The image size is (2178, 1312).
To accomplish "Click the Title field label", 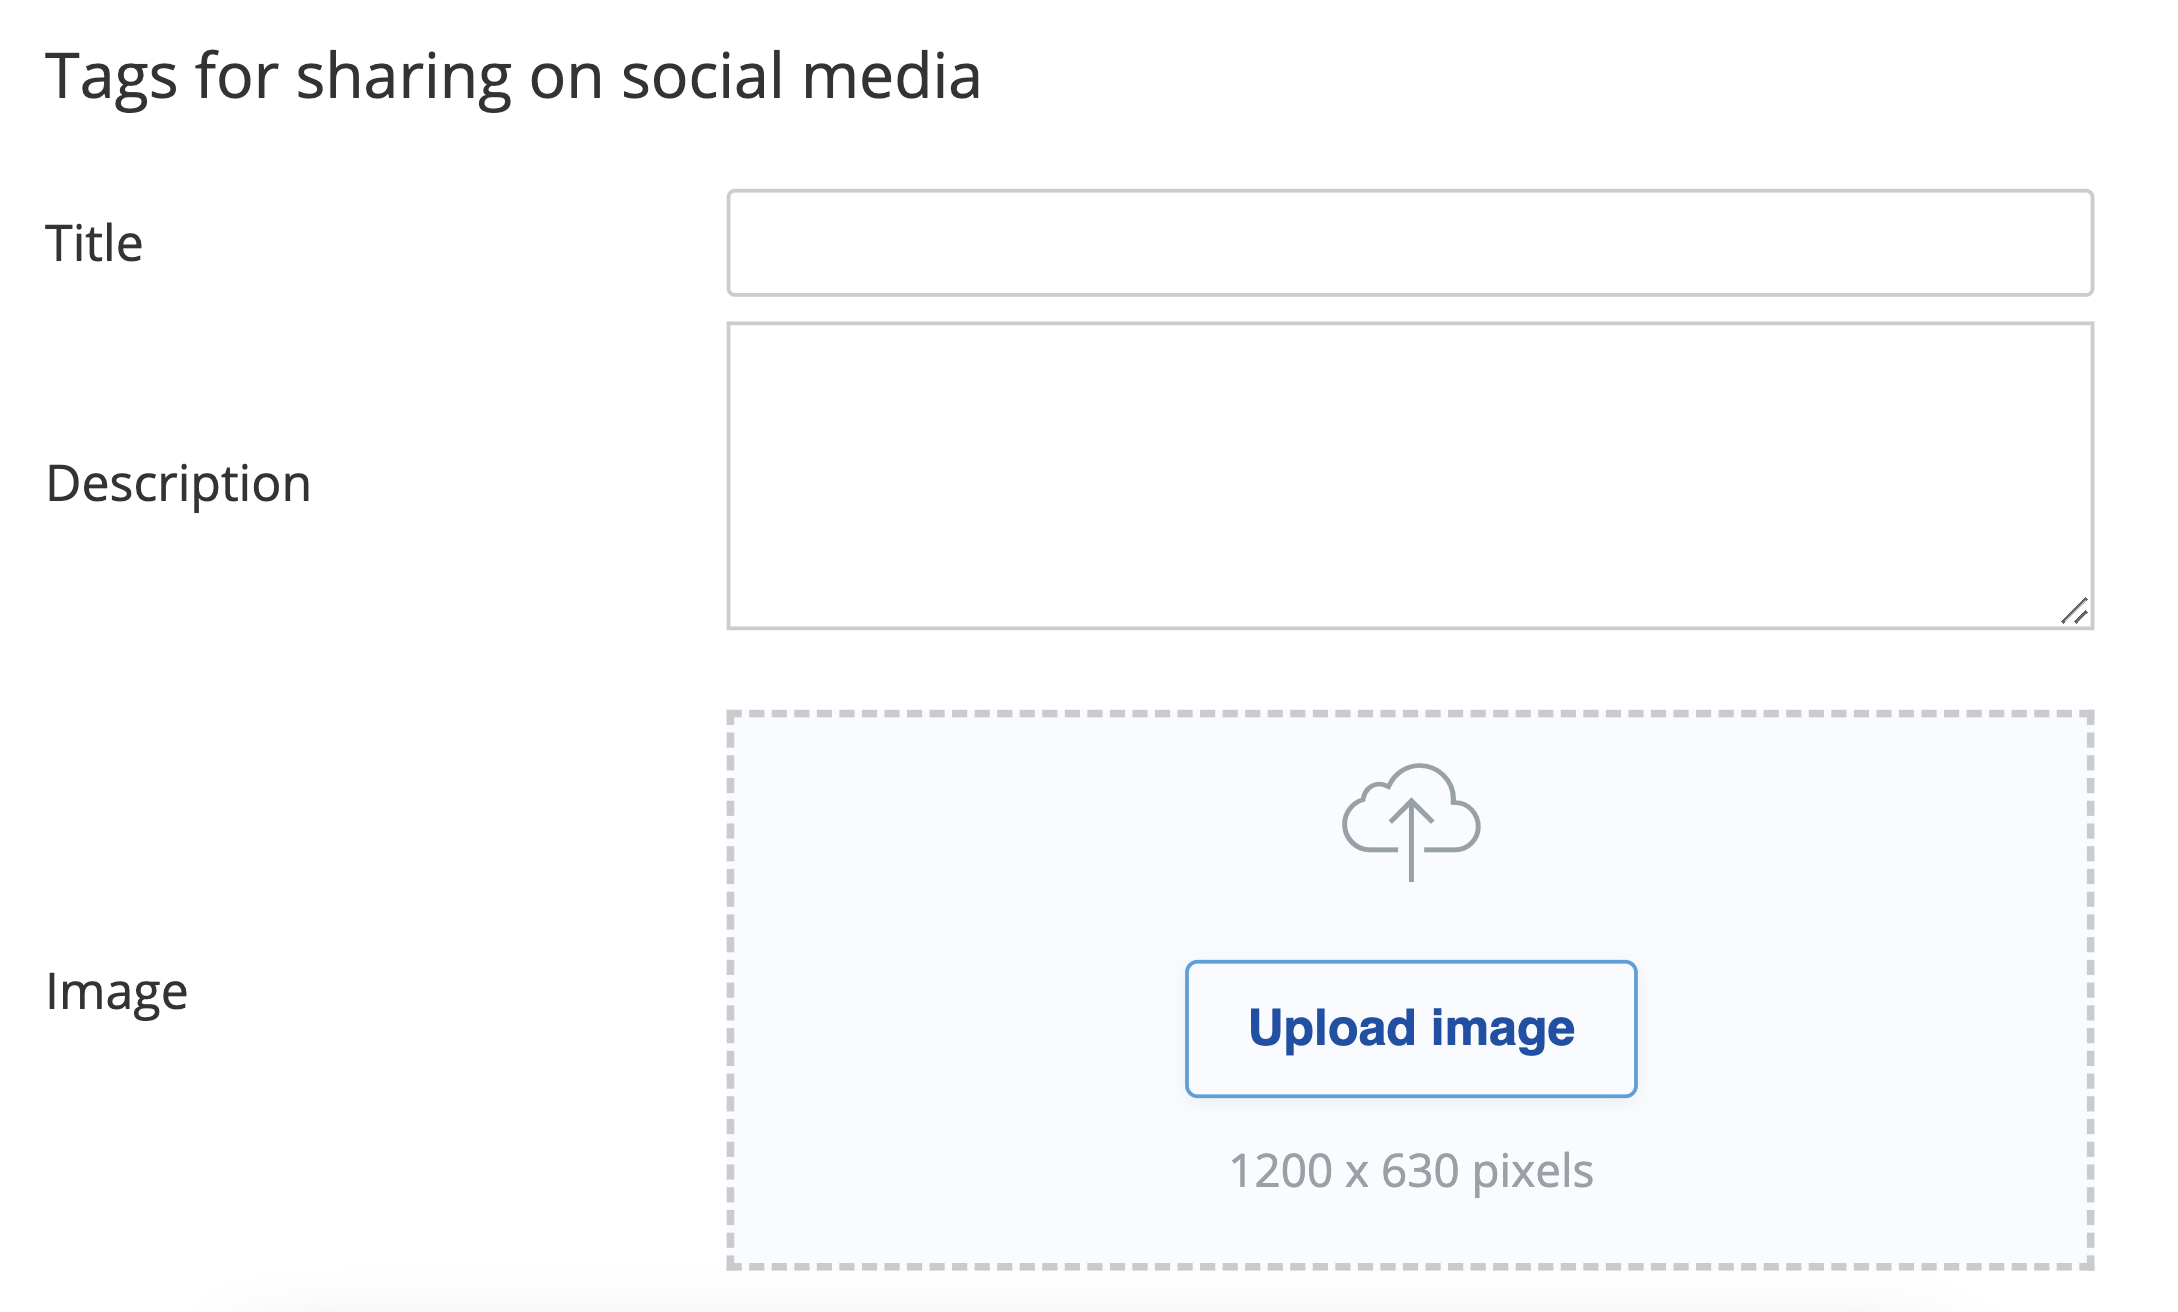I will [94, 243].
